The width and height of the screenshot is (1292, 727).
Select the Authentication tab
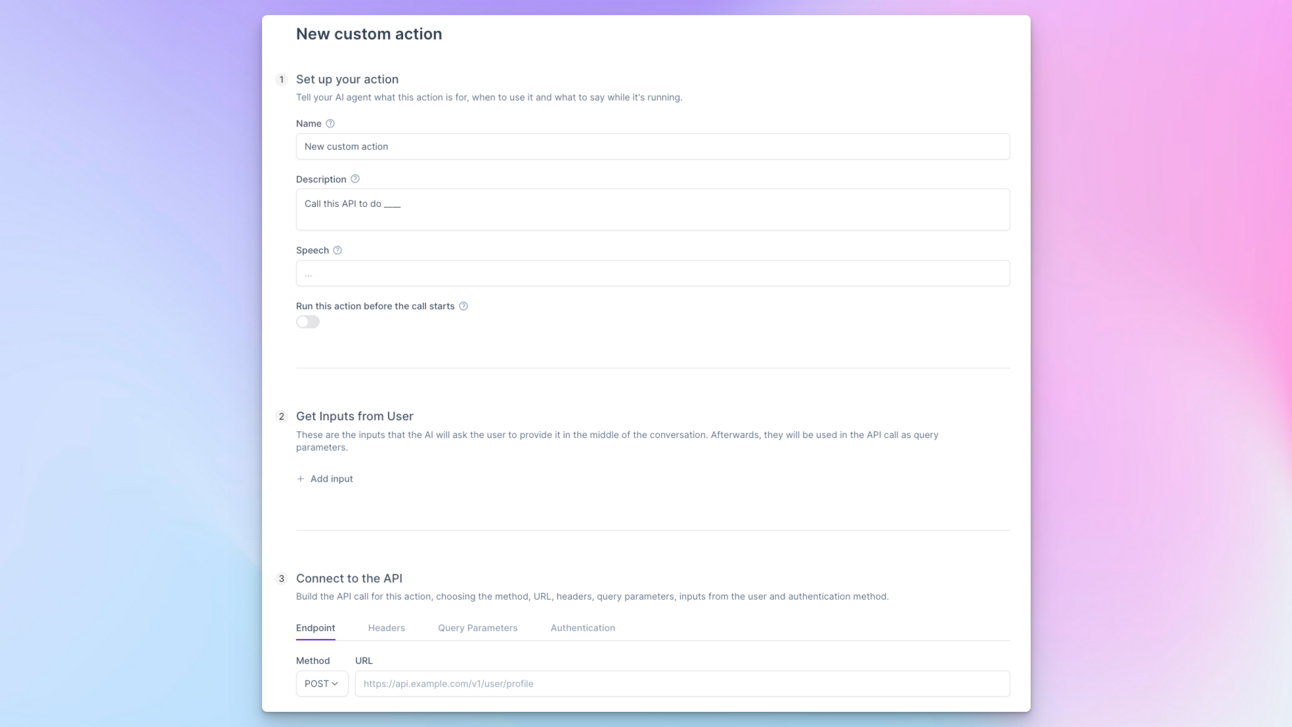pos(583,628)
